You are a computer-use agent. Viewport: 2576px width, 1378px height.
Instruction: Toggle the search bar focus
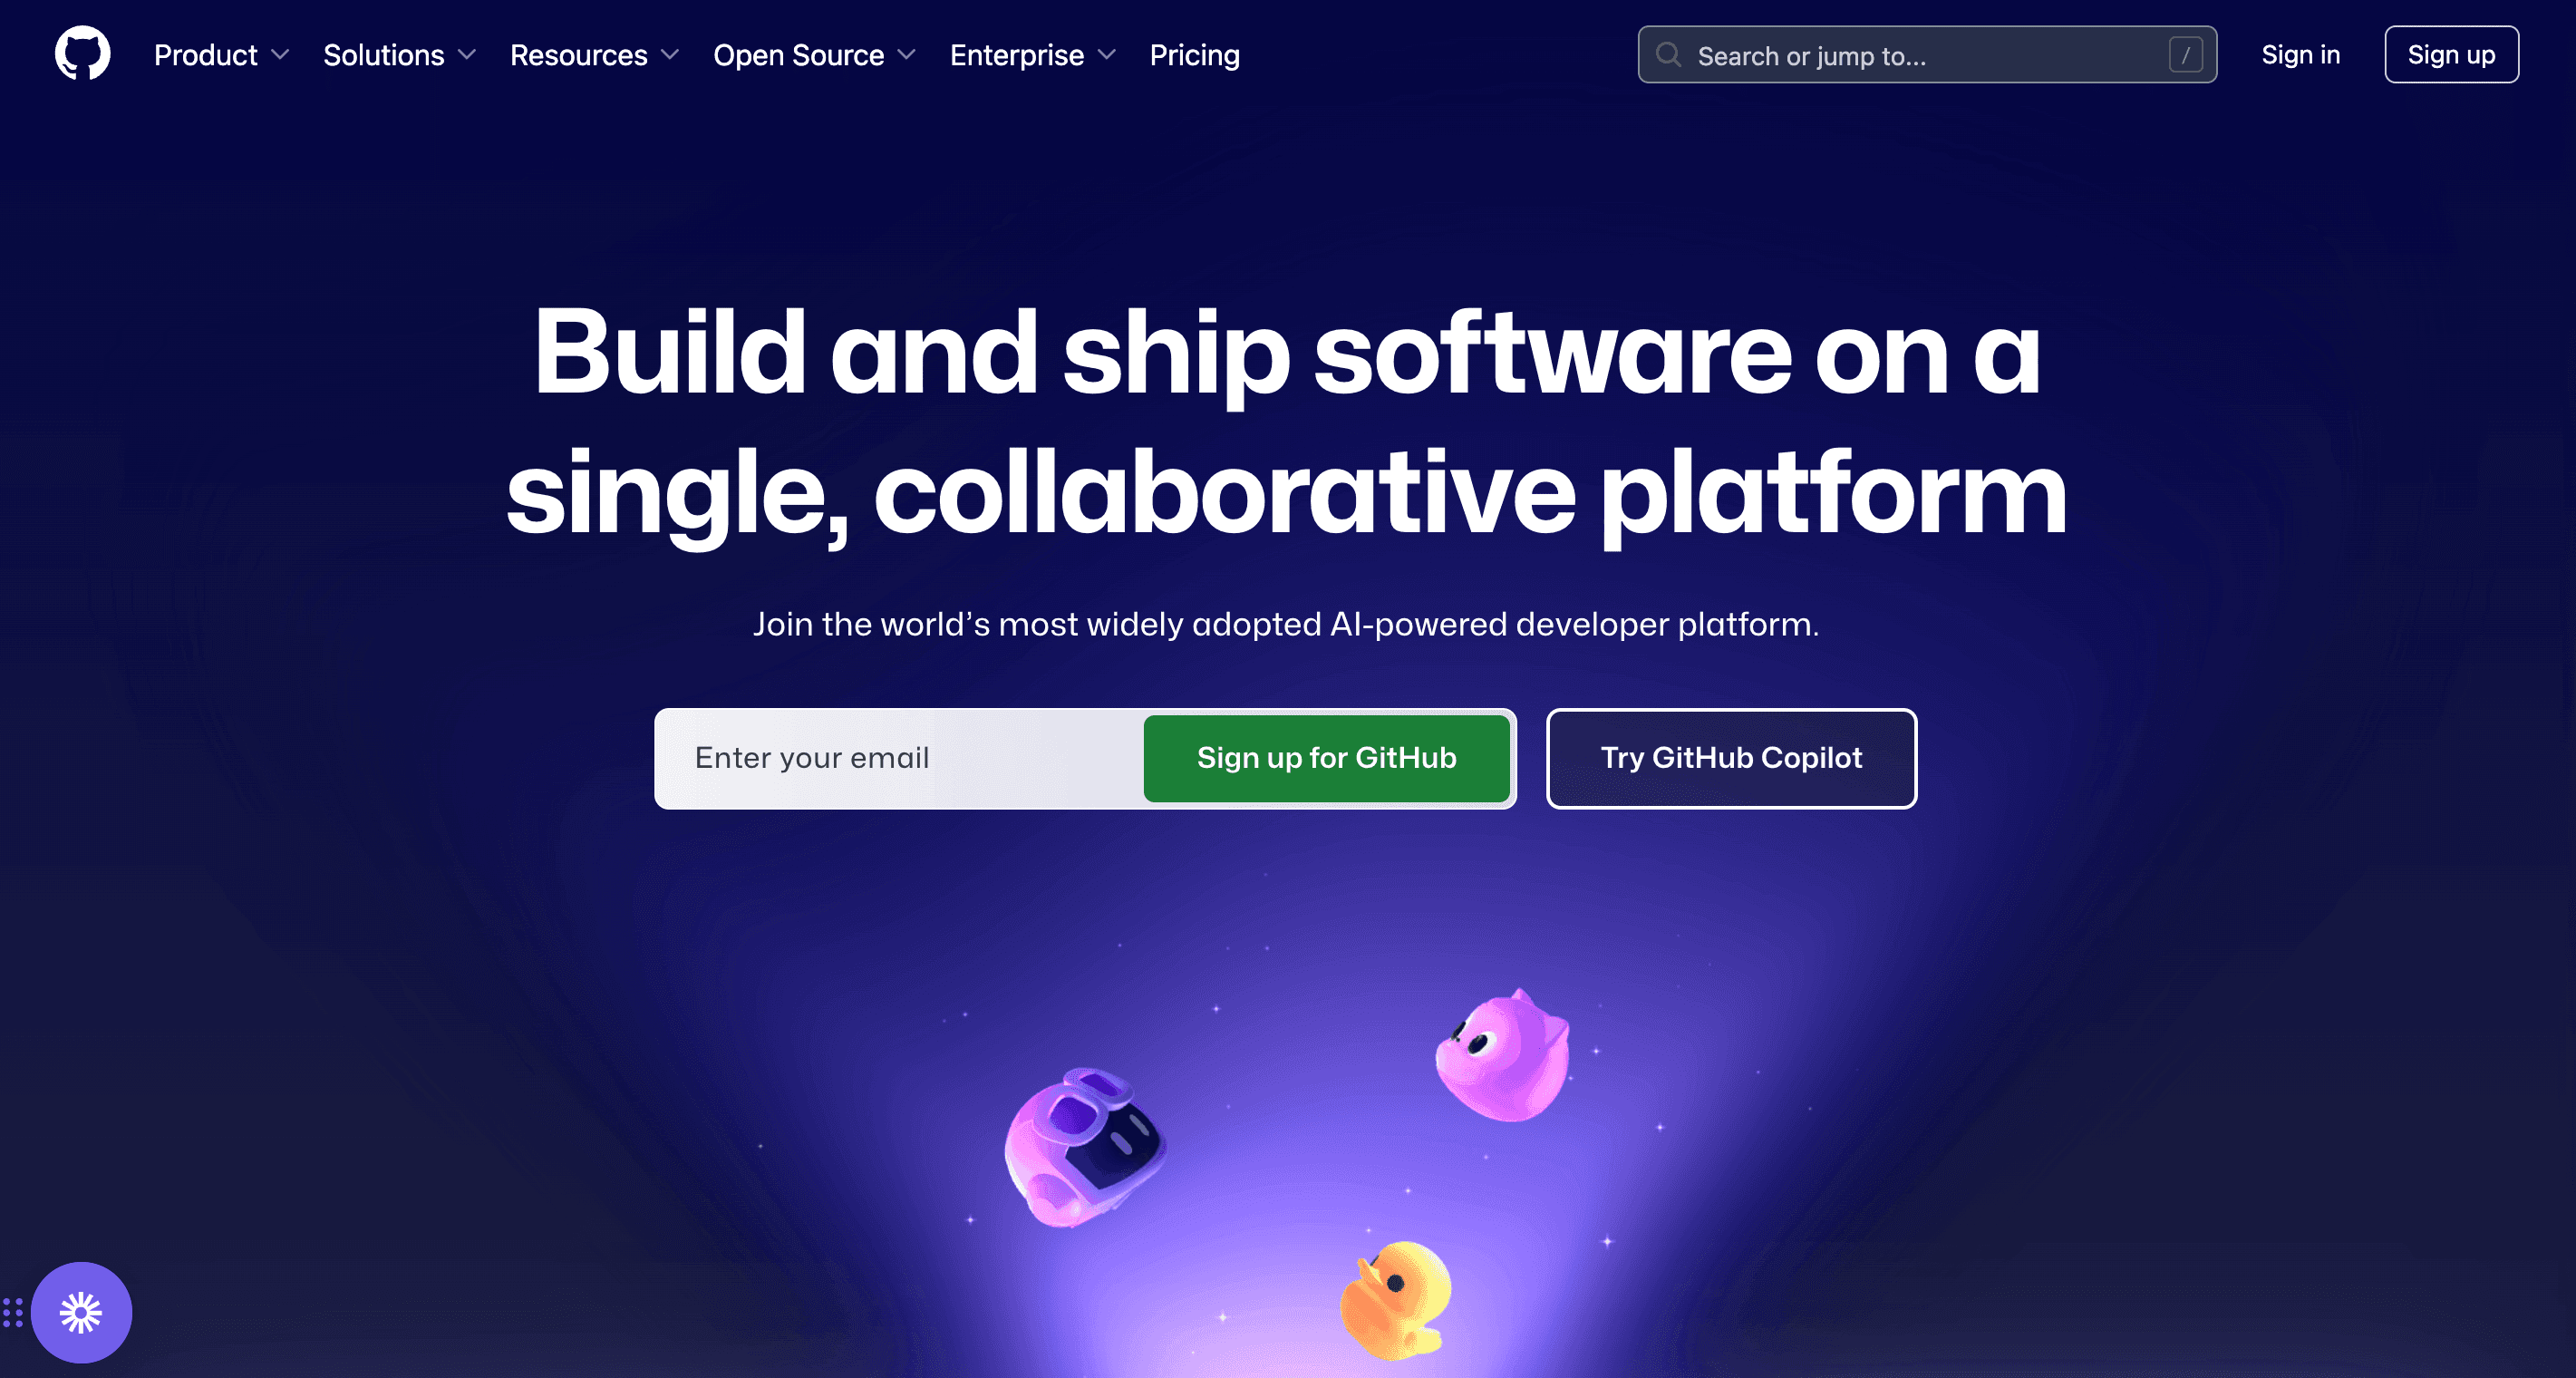pyautogui.click(x=1925, y=54)
